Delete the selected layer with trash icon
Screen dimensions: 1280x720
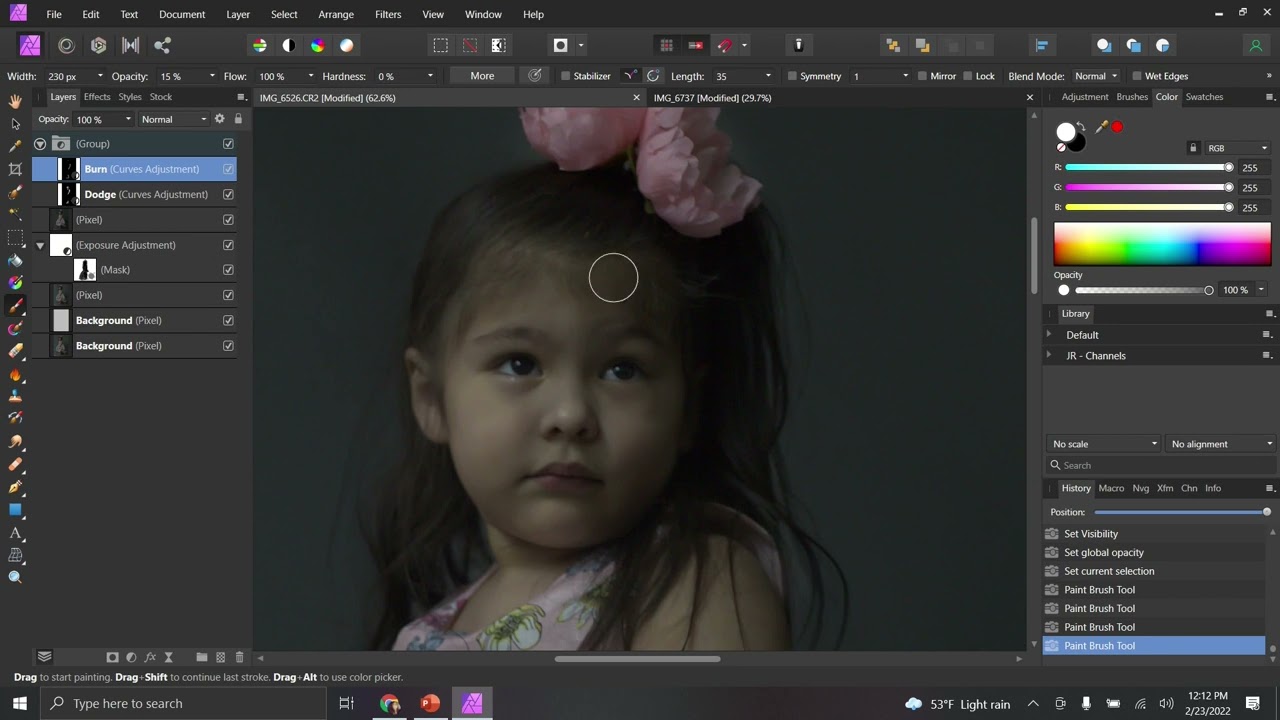[239, 657]
